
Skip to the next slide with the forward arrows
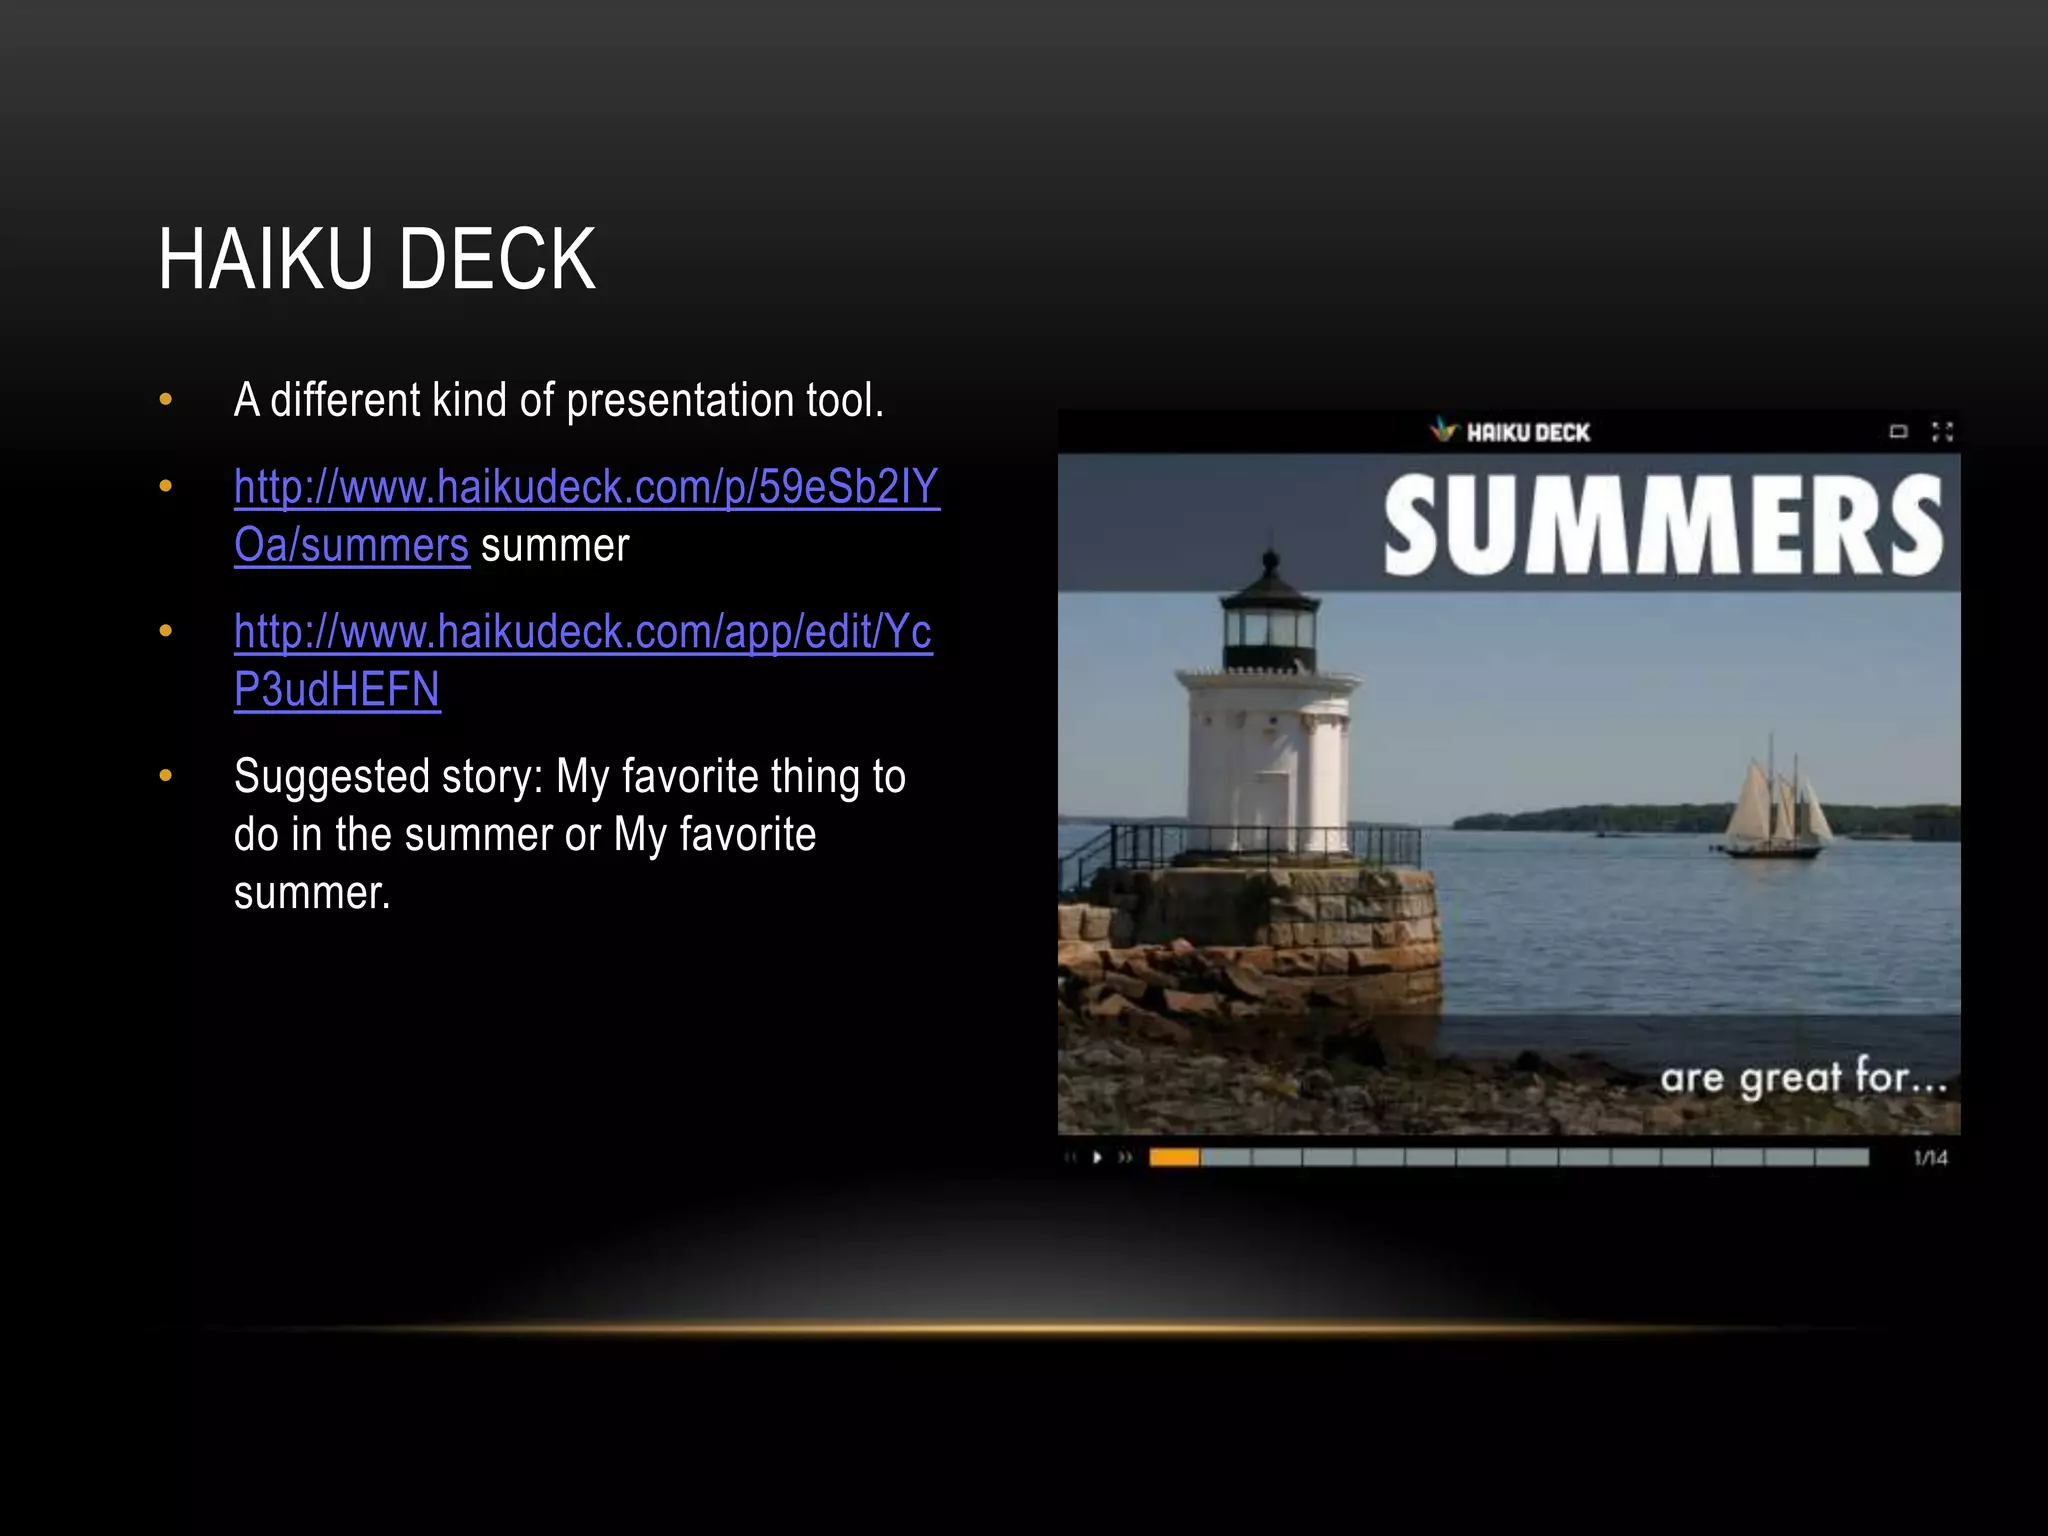(x=1126, y=1158)
